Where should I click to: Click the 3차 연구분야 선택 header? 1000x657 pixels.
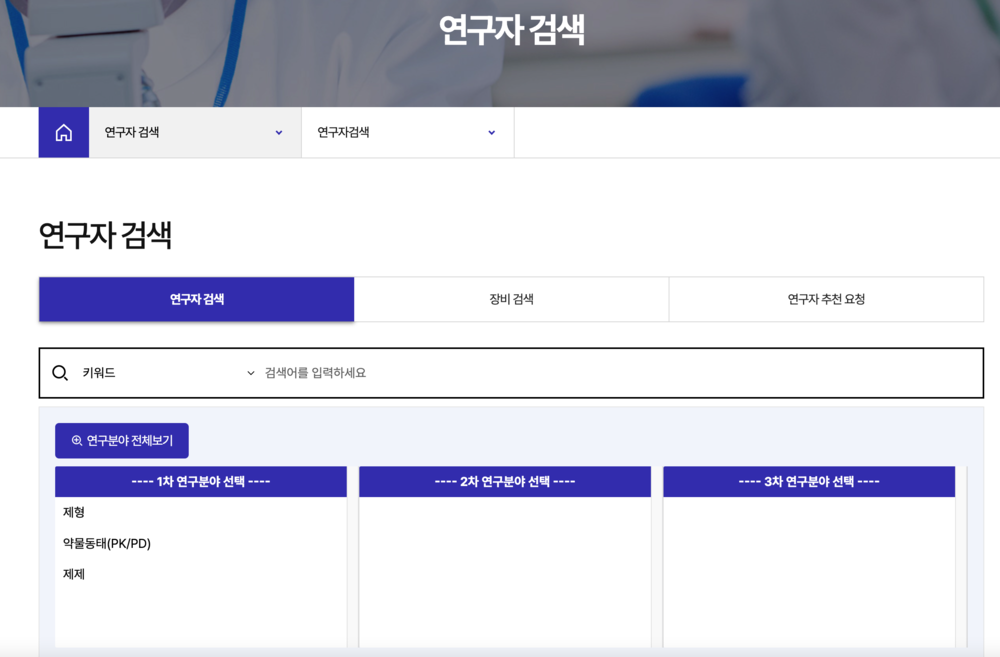tap(809, 481)
